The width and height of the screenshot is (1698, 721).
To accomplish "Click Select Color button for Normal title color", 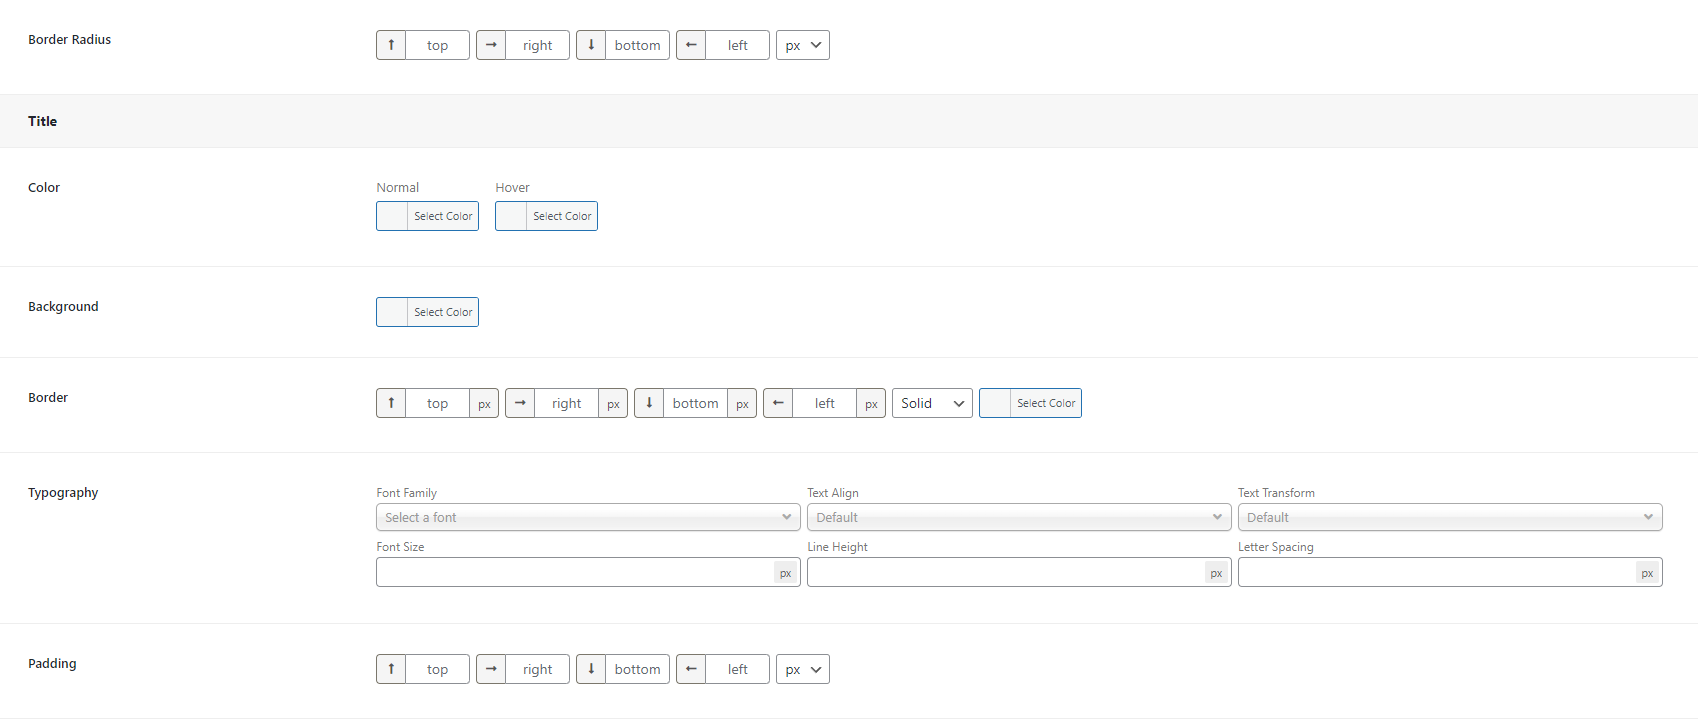I will click(443, 216).
